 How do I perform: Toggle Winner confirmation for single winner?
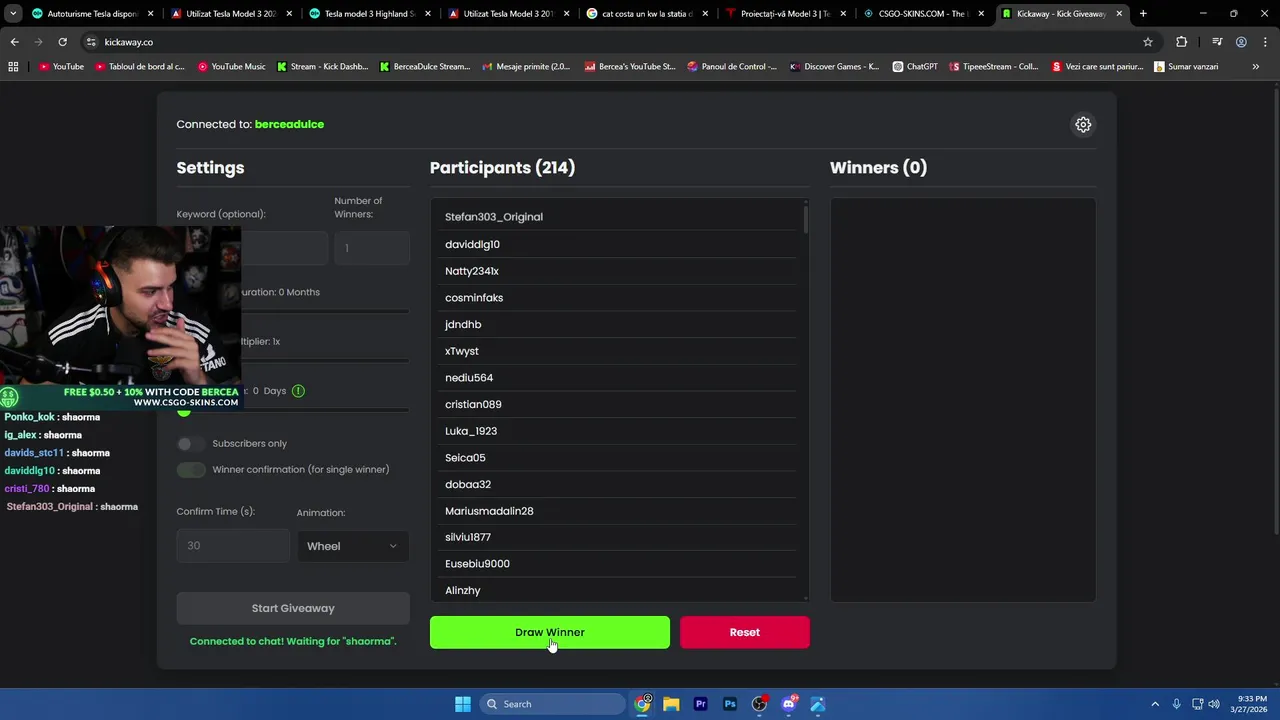coord(191,470)
